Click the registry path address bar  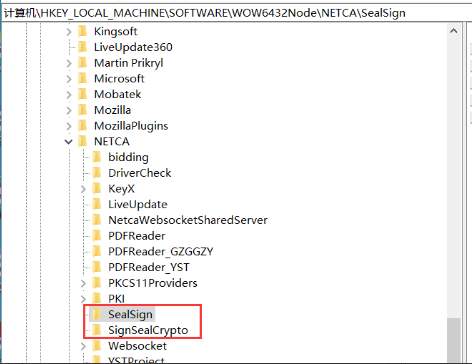pyautogui.click(x=236, y=13)
